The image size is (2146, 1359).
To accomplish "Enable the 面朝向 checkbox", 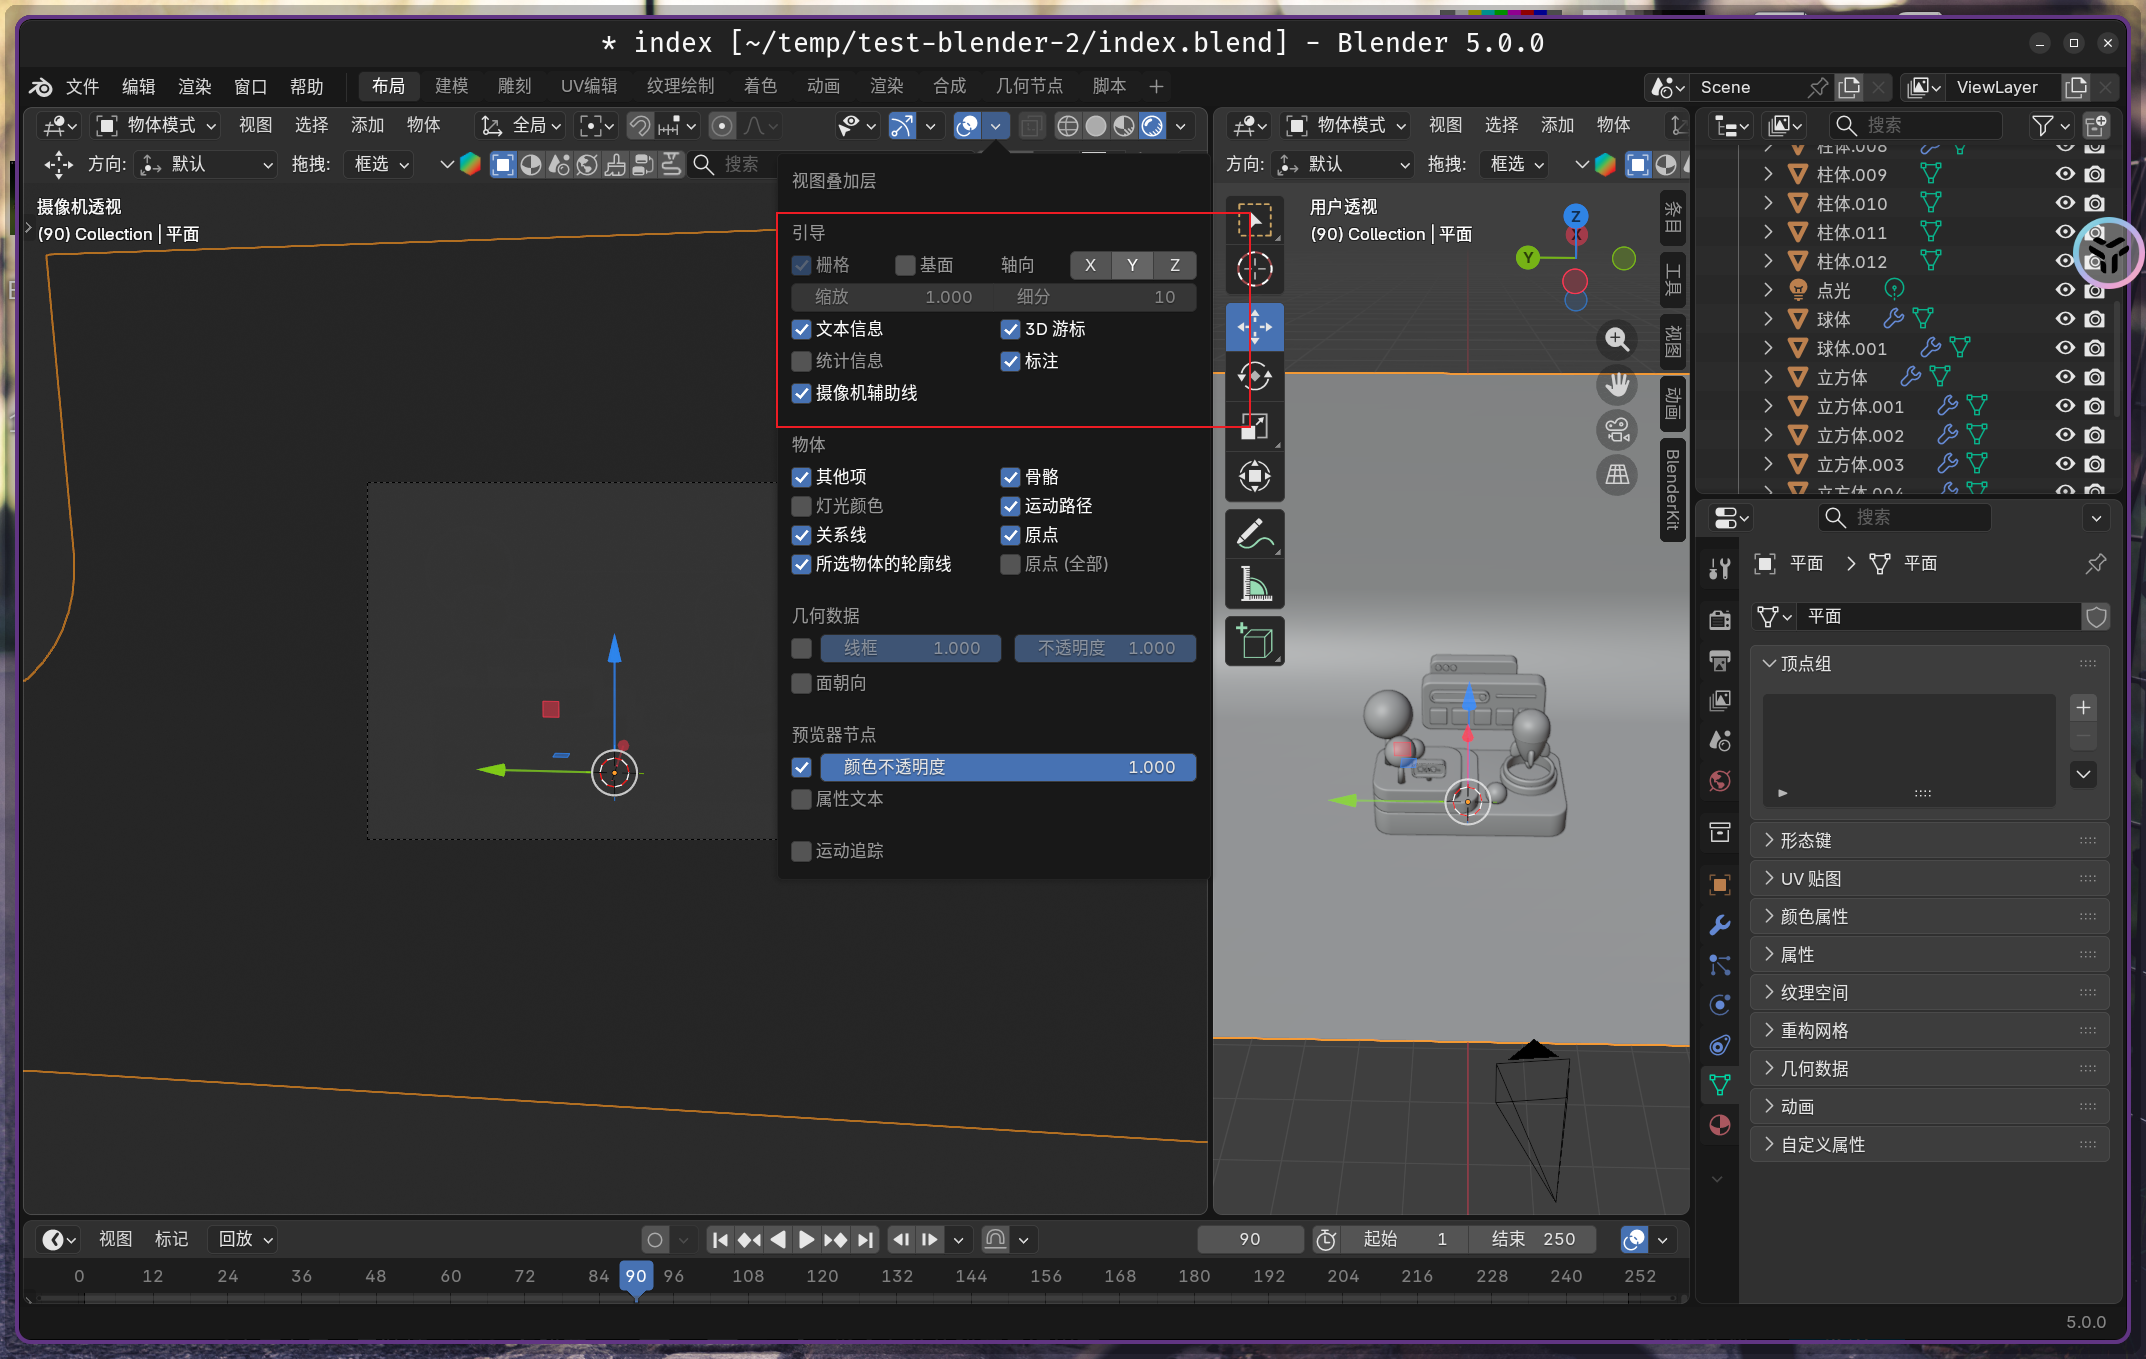I will 801,683.
